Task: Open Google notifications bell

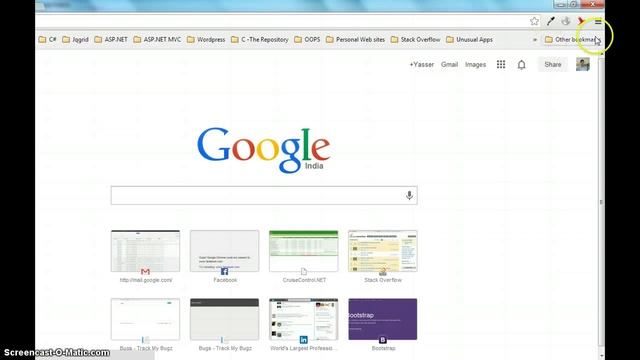Action: [522, 64]
